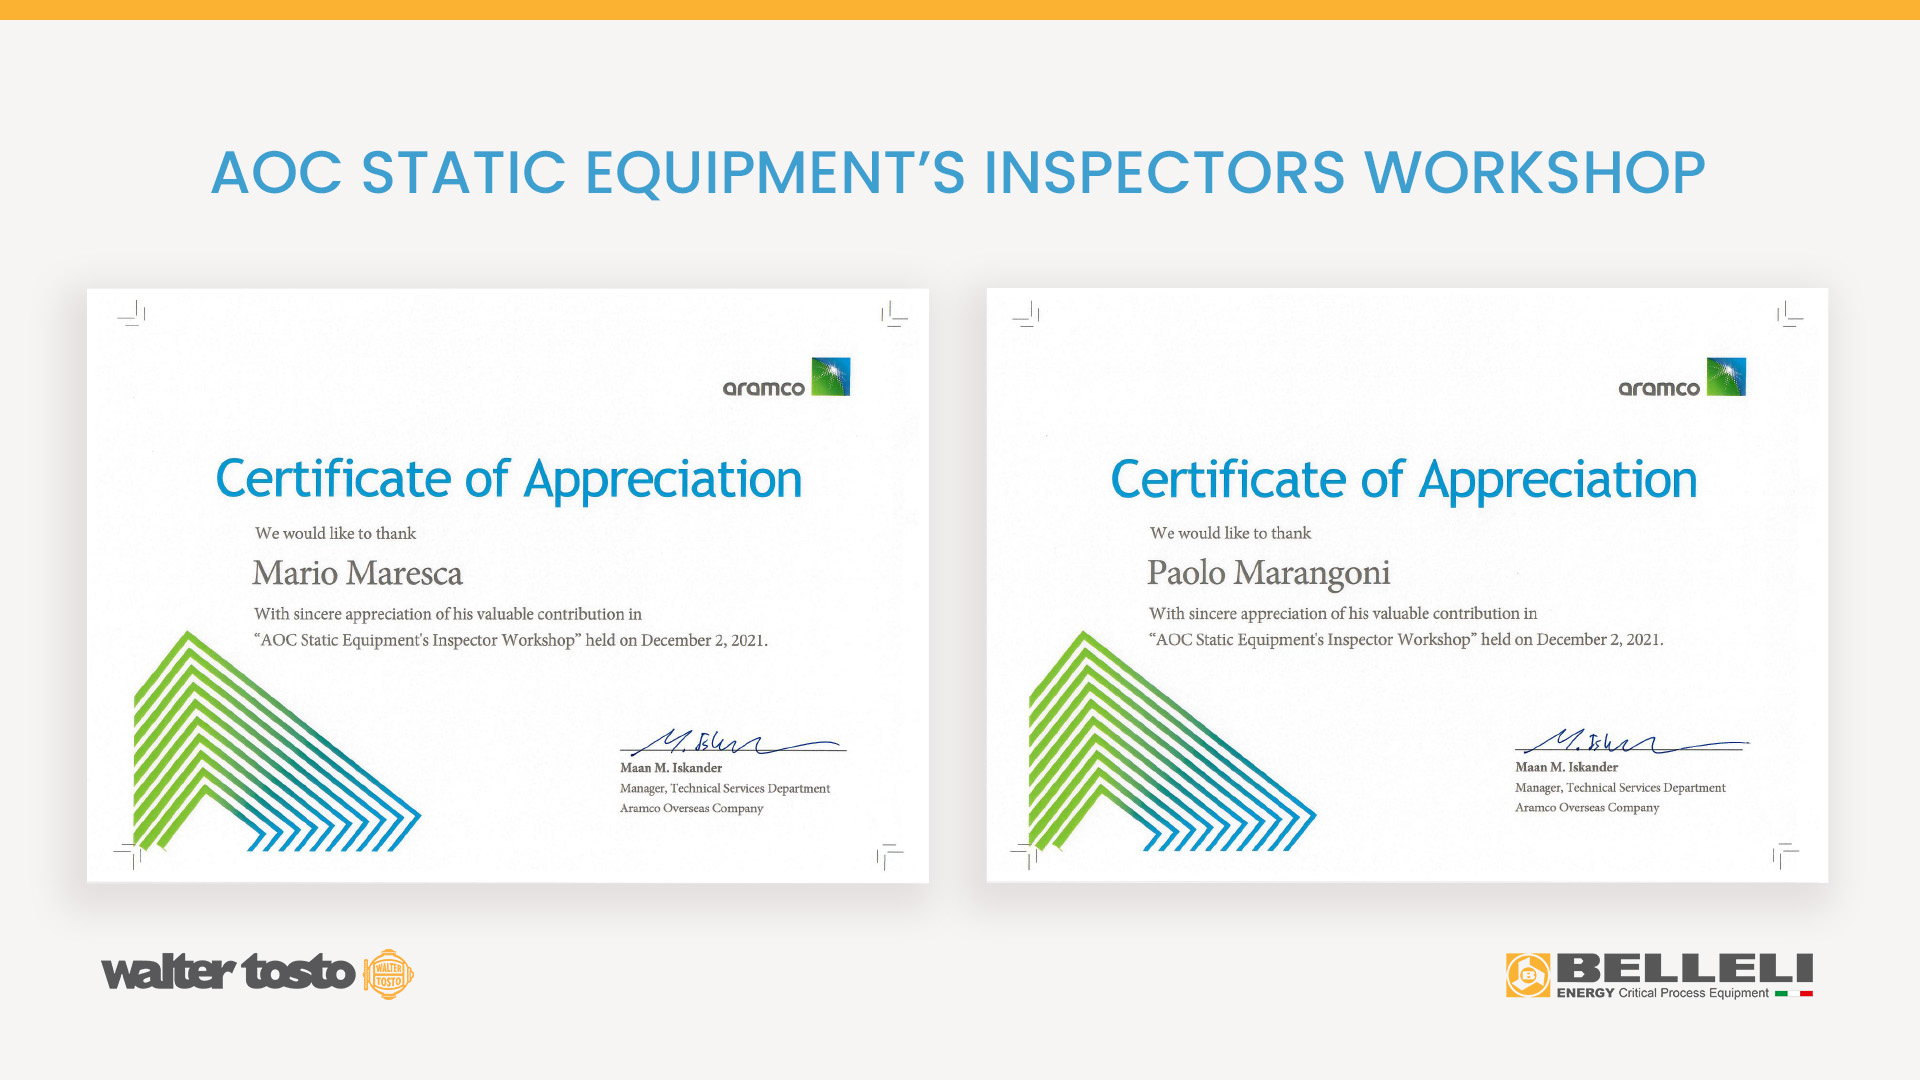1920x1080 pixels.
Task: Click the green-blue chevron graphic on Maresca's certificate
Action: pyautogui.click(x=277, y=741)
